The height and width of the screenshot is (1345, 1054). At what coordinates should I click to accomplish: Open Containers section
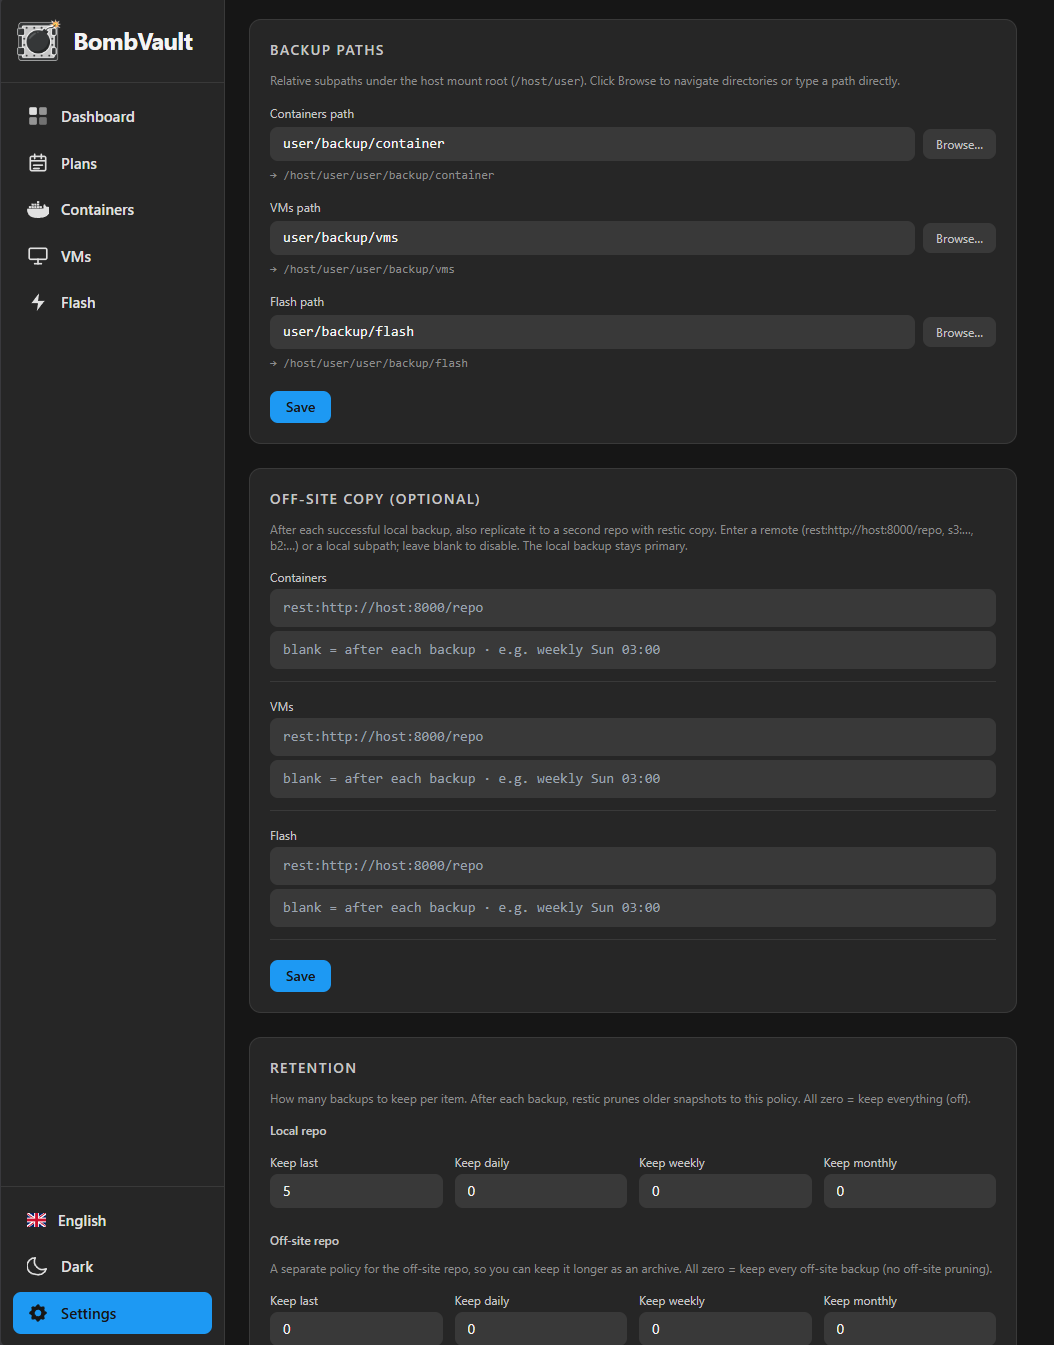click(x=112, y=210)
